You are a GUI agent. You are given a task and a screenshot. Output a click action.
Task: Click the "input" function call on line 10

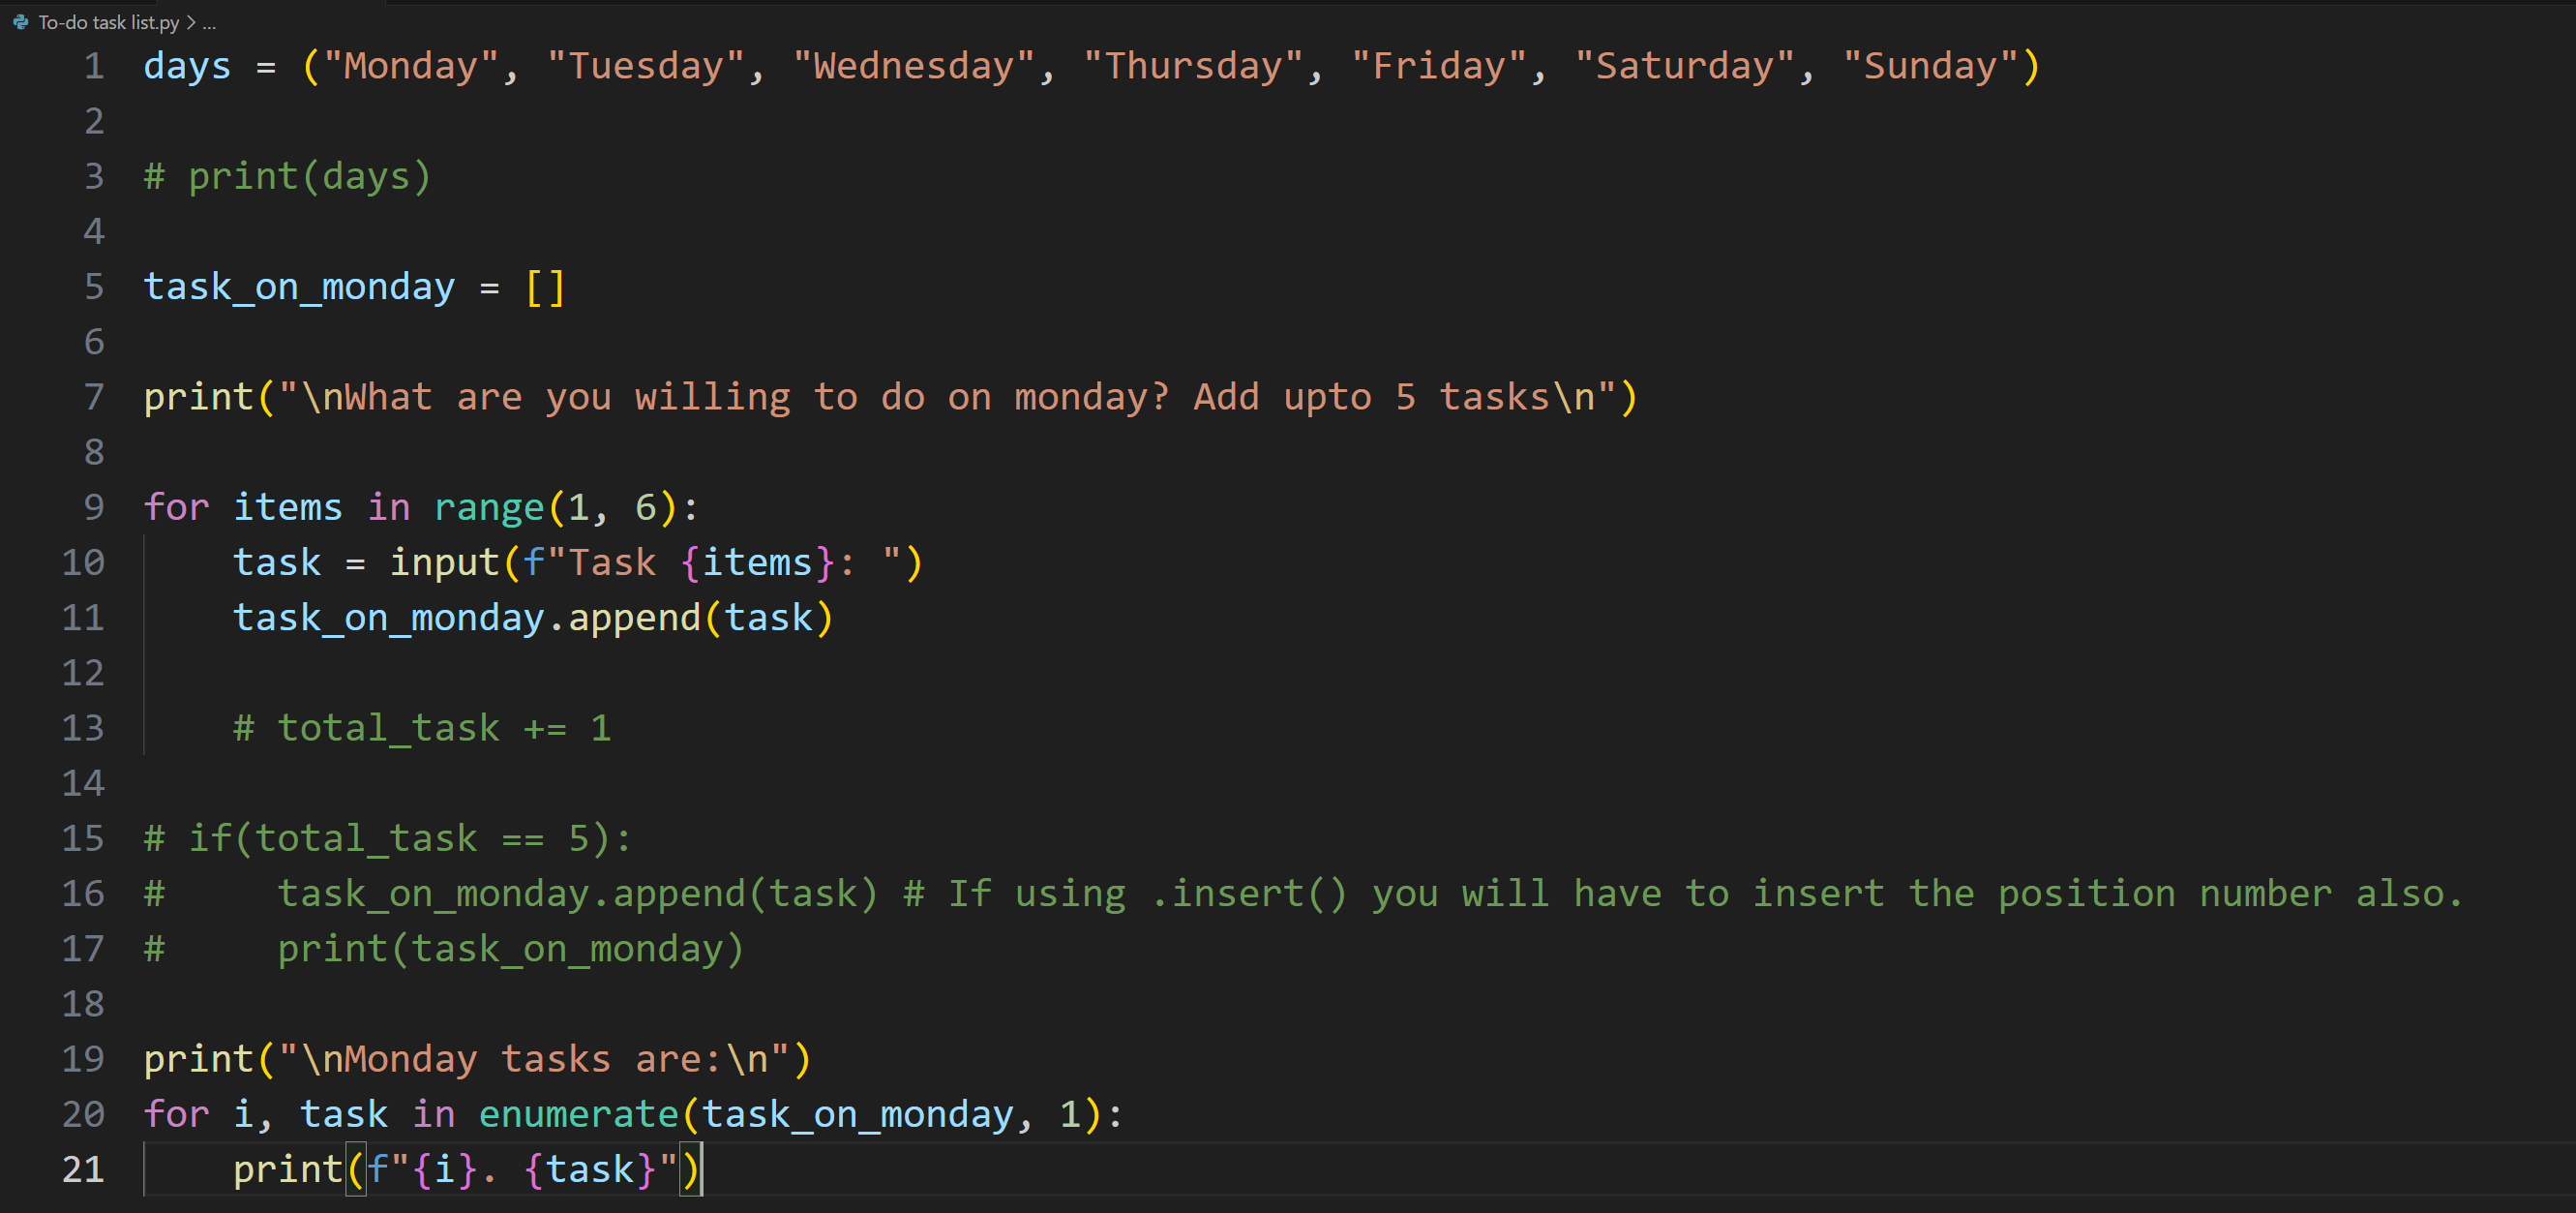tap(444, 562)
